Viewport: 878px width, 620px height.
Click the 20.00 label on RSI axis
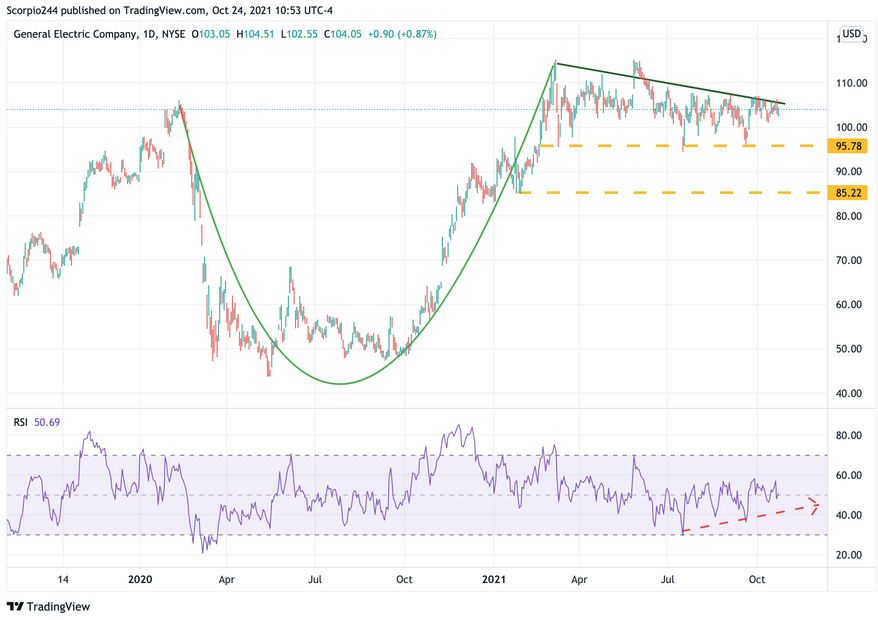851,555
